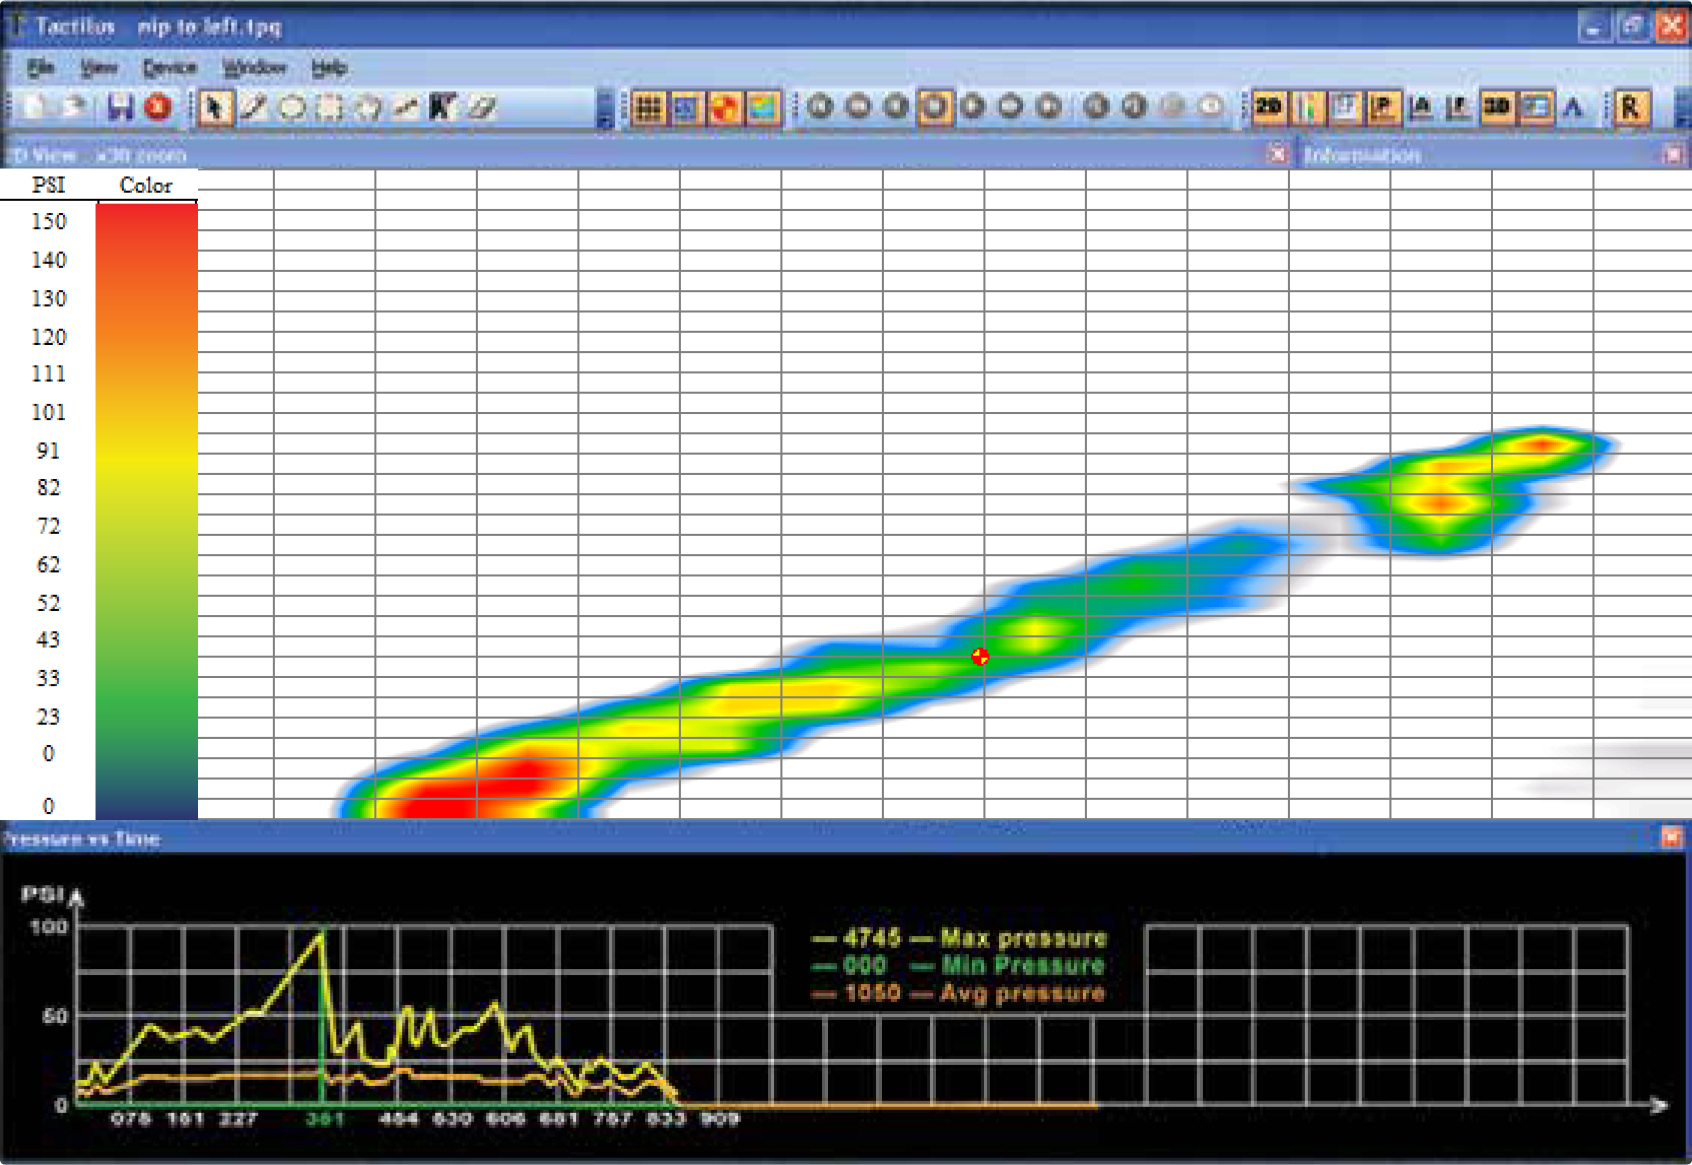
Task: Click the Save floppy disk icon
Action: [120, 107]
